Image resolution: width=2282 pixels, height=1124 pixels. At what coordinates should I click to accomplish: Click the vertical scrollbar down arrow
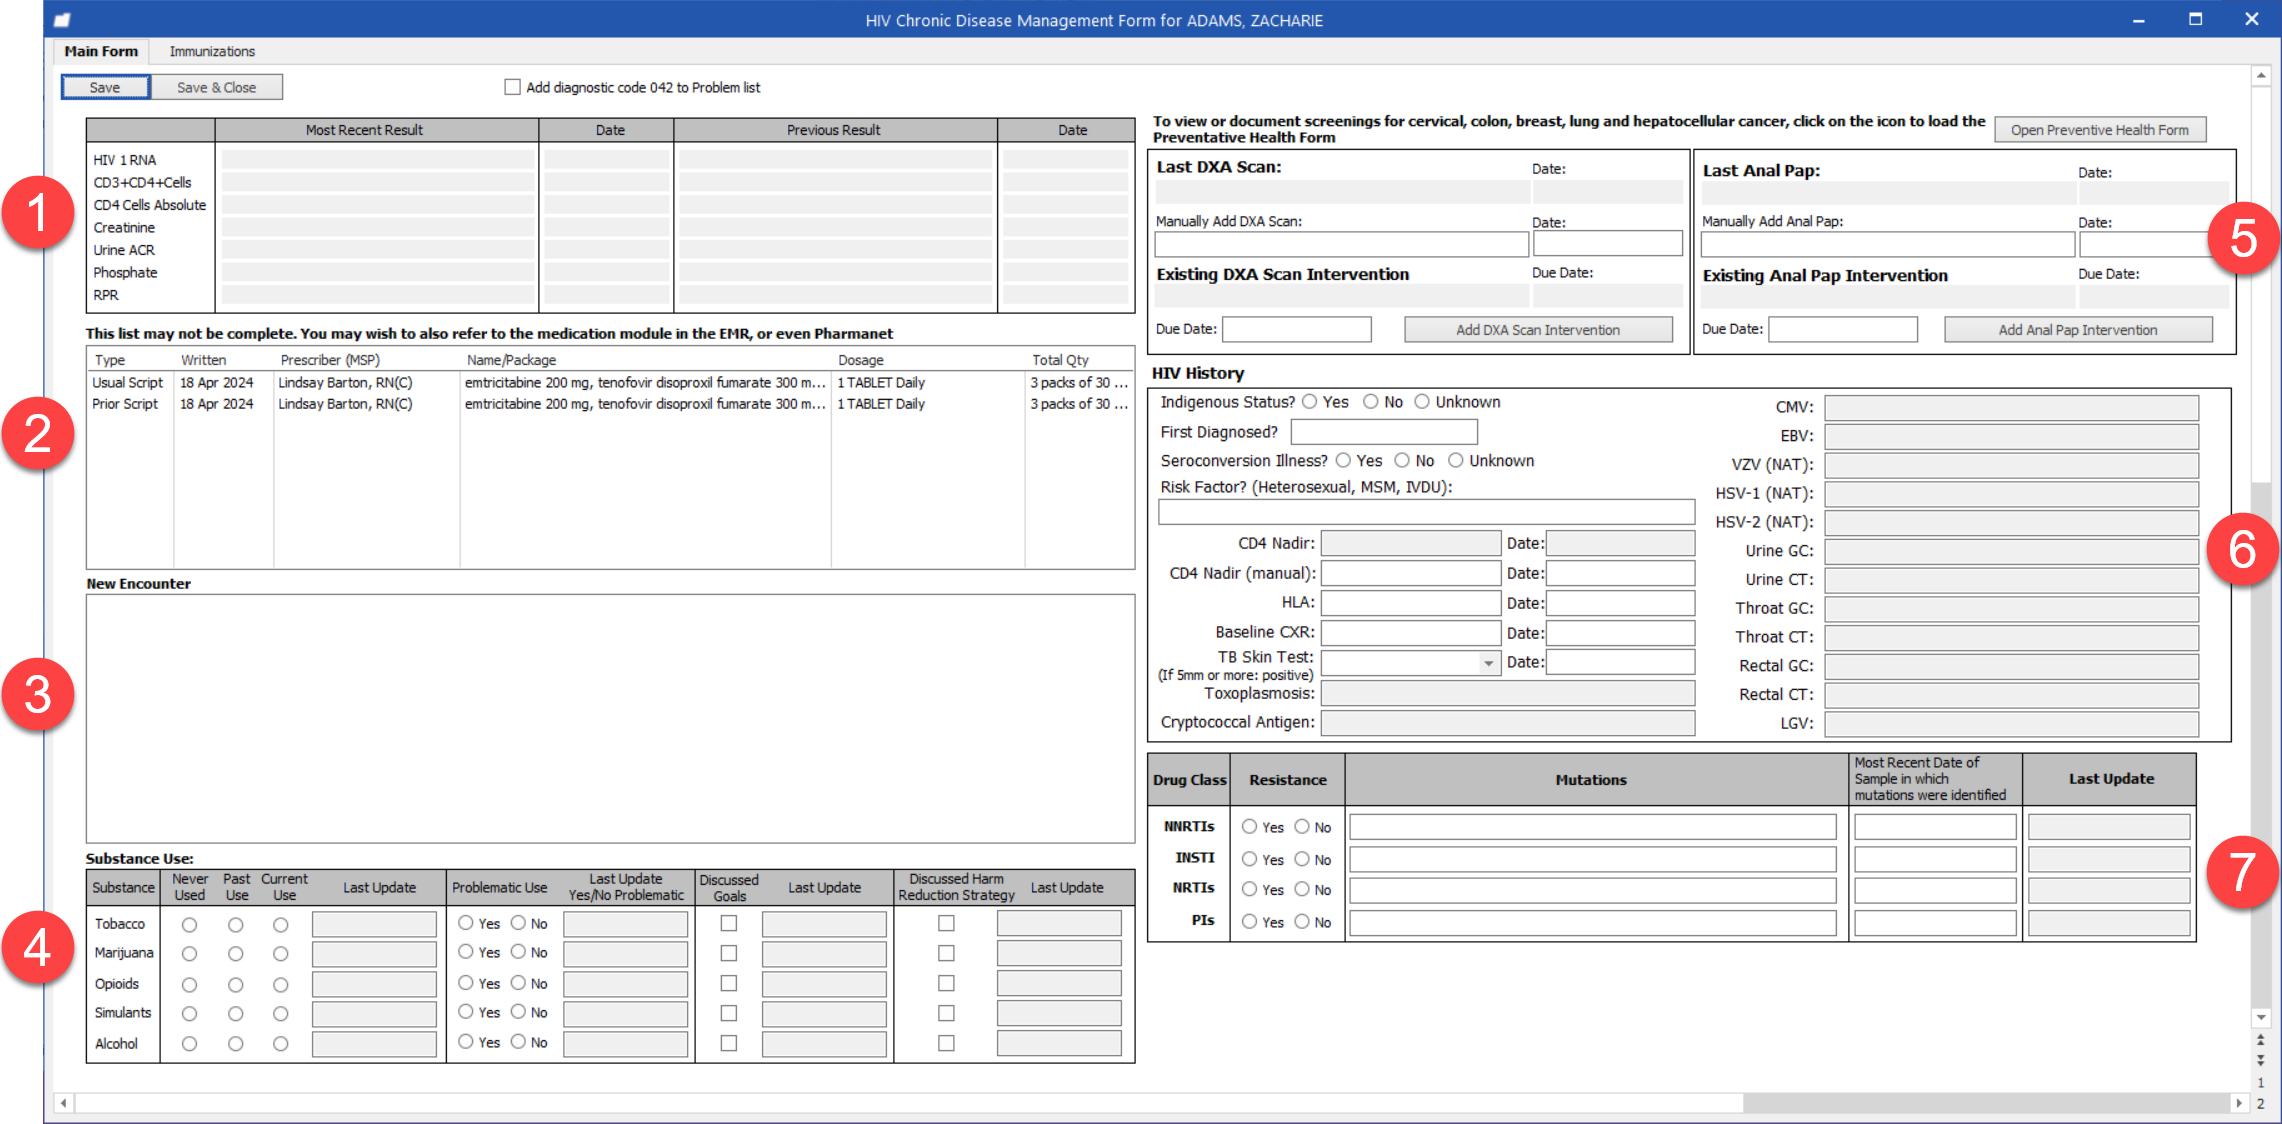[x=2260, y=1018]
